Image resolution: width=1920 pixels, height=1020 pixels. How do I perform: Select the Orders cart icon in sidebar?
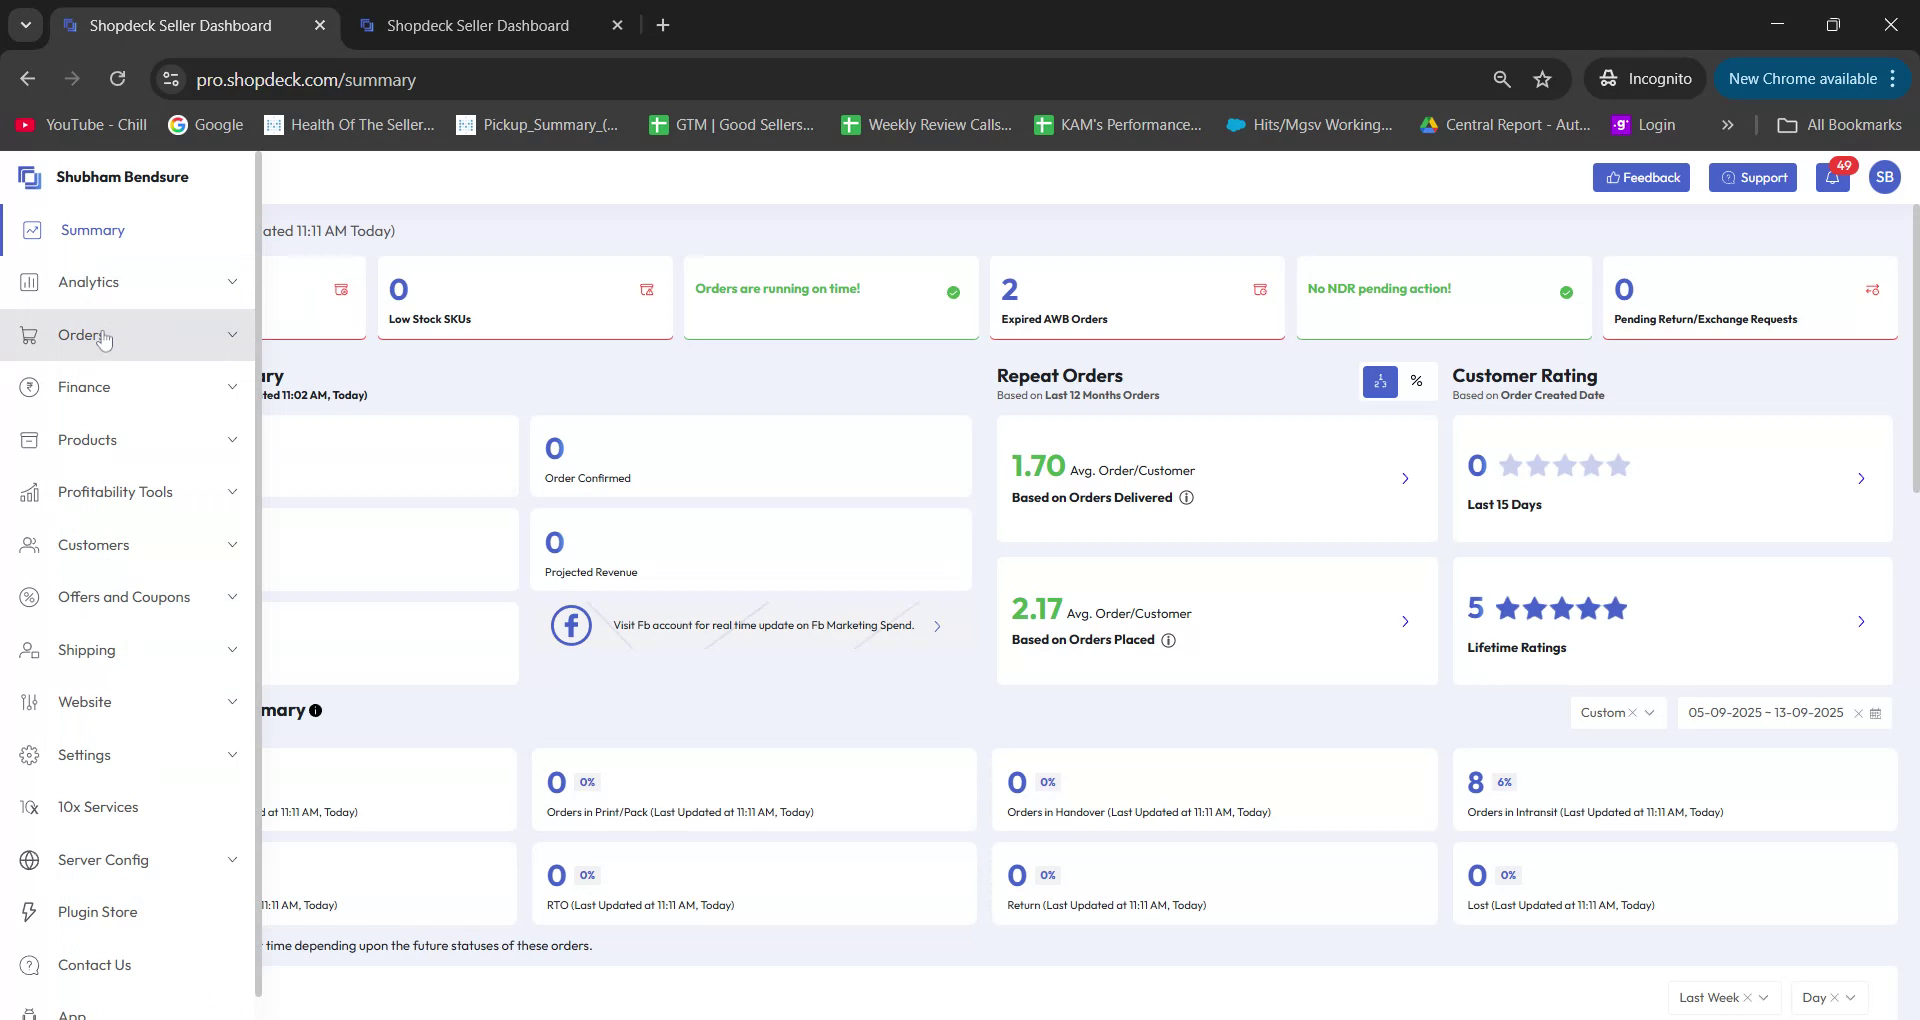pos(29,335)
